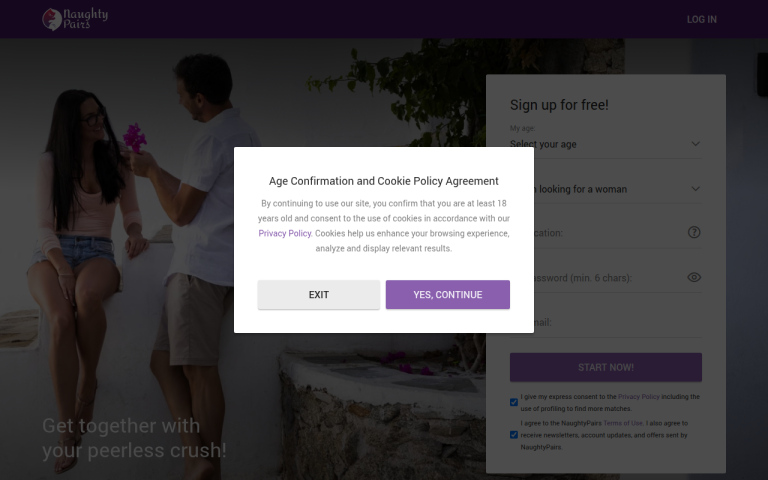
Task: Click the 'Sign up for free!' heading
Action: point(559,105)
